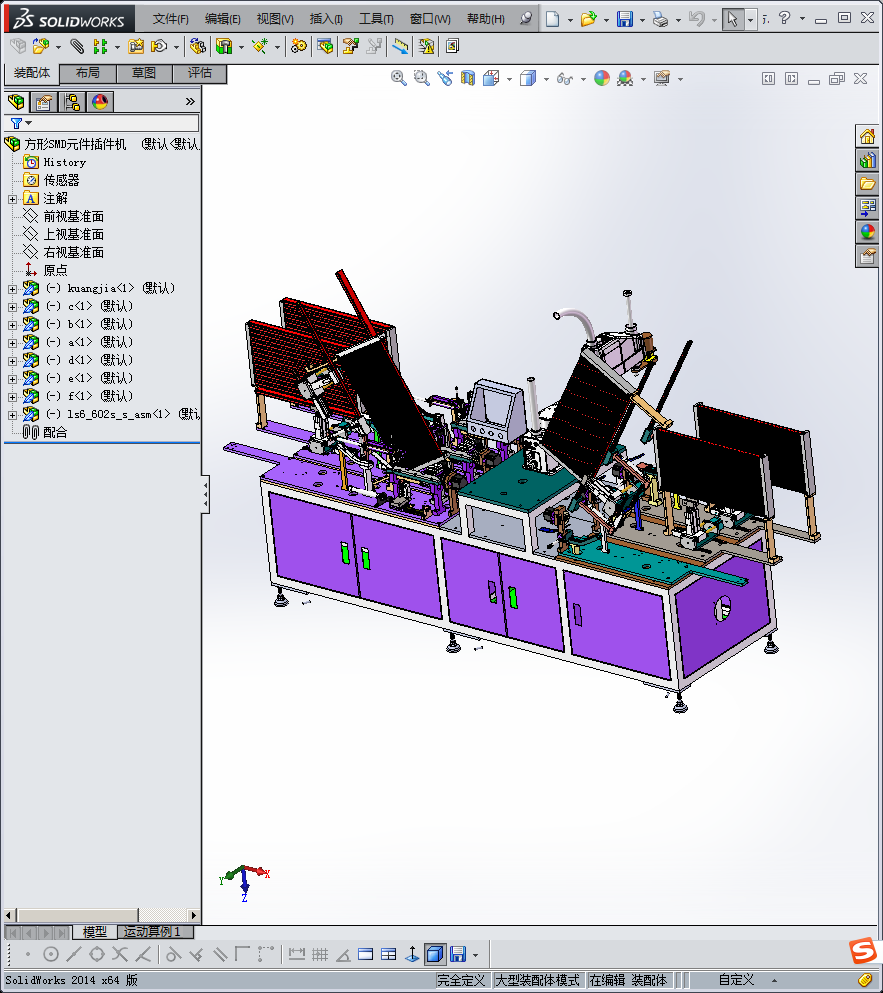Screen dimensions: 883x993
Task: Toggle the center point snap circle icon
Action: 51,954
